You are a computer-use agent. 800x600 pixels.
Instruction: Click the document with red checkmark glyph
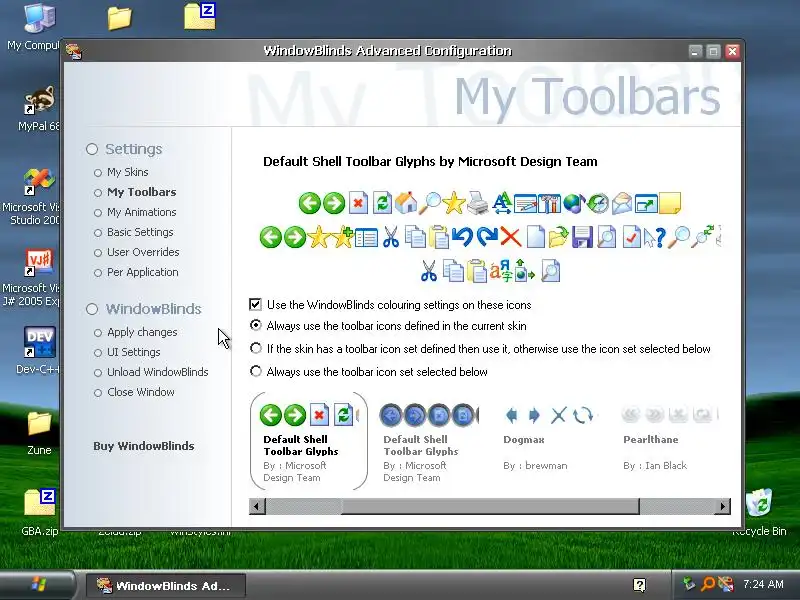[x=631, y=237]
